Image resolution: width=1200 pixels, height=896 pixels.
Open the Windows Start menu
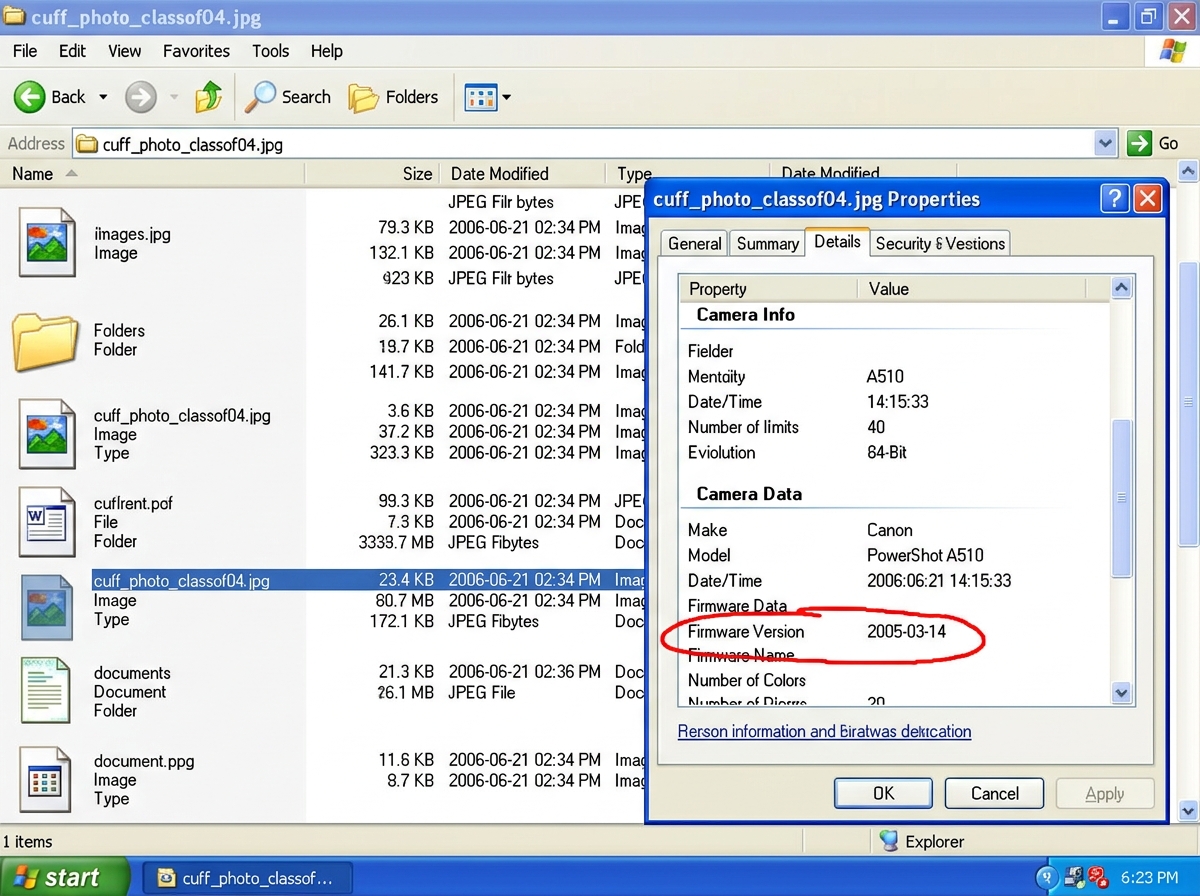(x=64, y=877)
